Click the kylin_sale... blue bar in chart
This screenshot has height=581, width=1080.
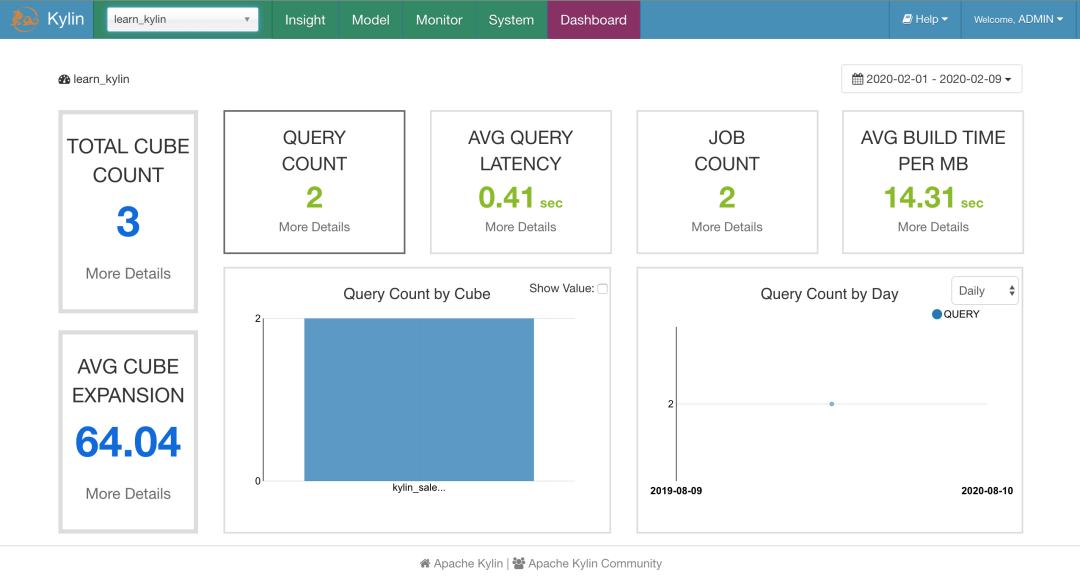click(419, 399)
